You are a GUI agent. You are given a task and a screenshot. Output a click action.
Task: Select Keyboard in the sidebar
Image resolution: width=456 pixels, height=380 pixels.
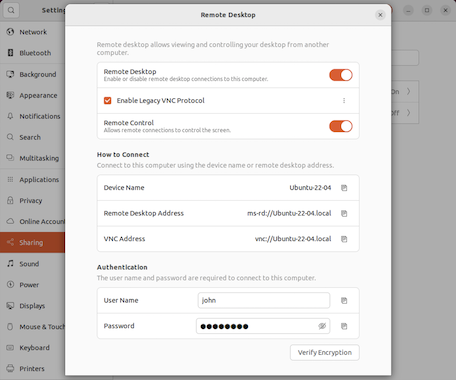(x=33, y=348)
